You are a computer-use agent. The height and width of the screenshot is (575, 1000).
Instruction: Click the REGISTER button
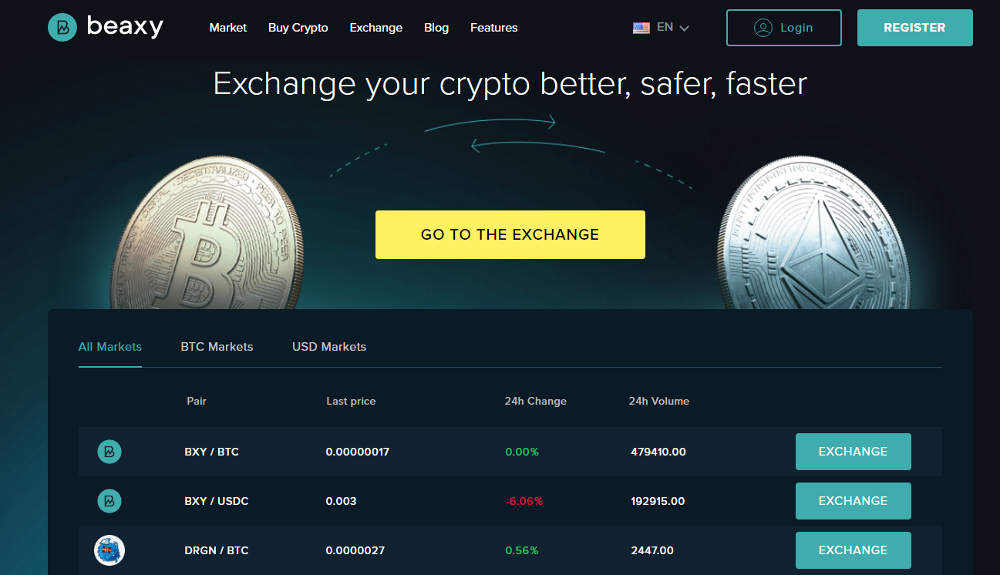tap(915, 27)
